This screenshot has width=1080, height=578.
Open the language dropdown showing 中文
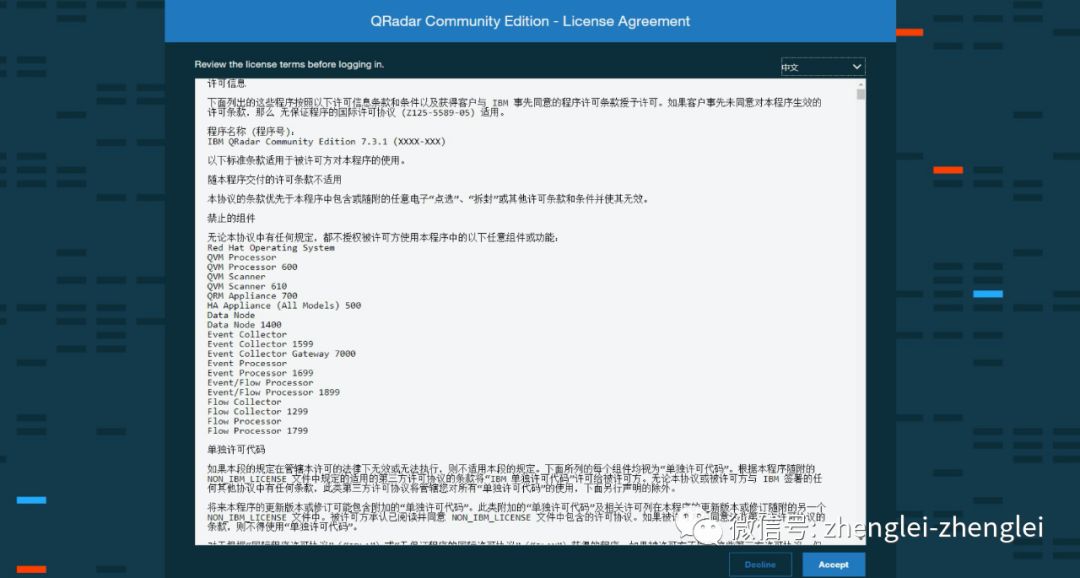[x=822, y=67]
